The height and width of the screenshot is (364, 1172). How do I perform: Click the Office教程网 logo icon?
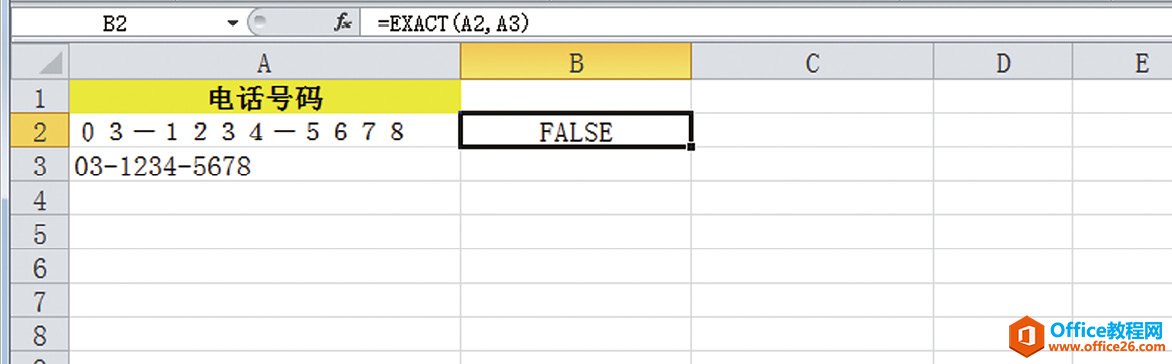tap(1026, 336)
